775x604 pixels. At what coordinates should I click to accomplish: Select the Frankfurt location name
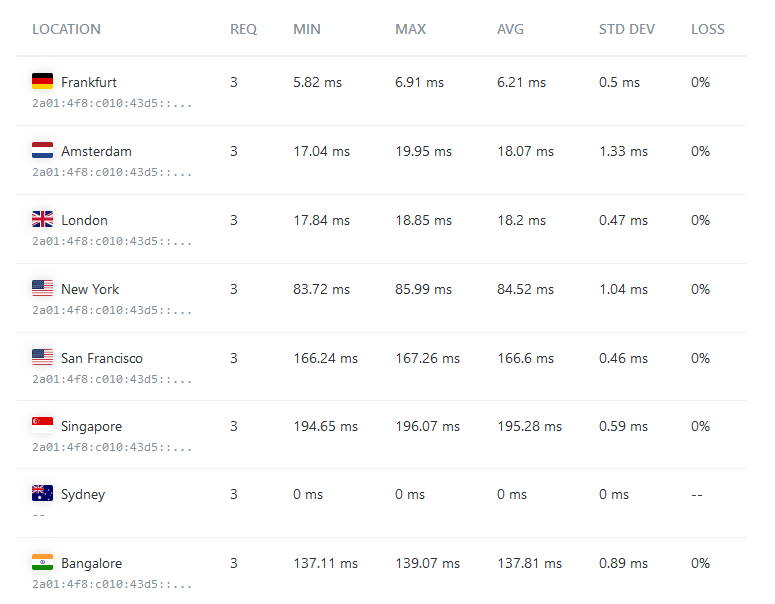pyautogui.click(x=89, y=82)
